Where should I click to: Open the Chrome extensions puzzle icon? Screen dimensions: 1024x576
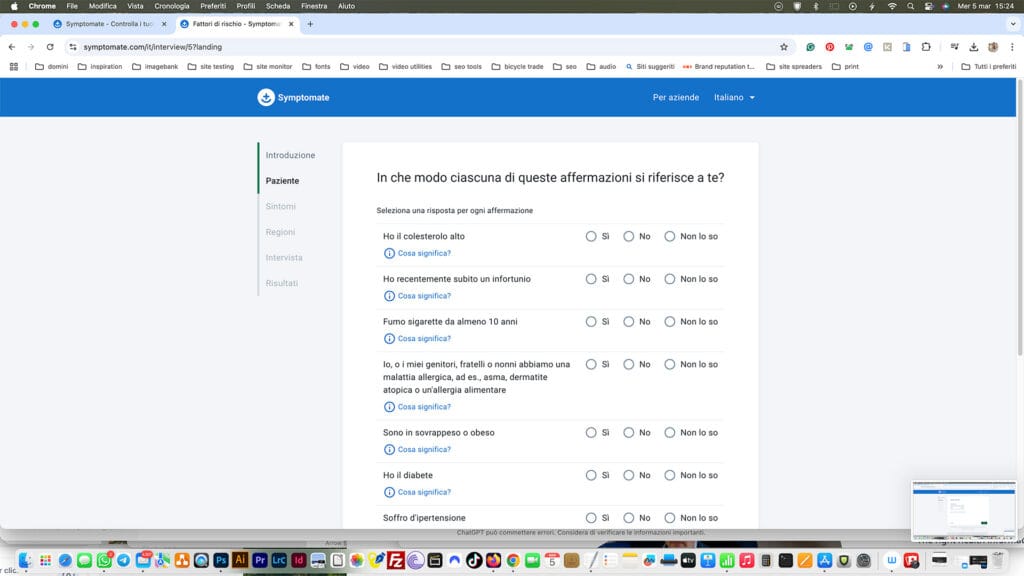pyautogui.click(x=926, y=47)
